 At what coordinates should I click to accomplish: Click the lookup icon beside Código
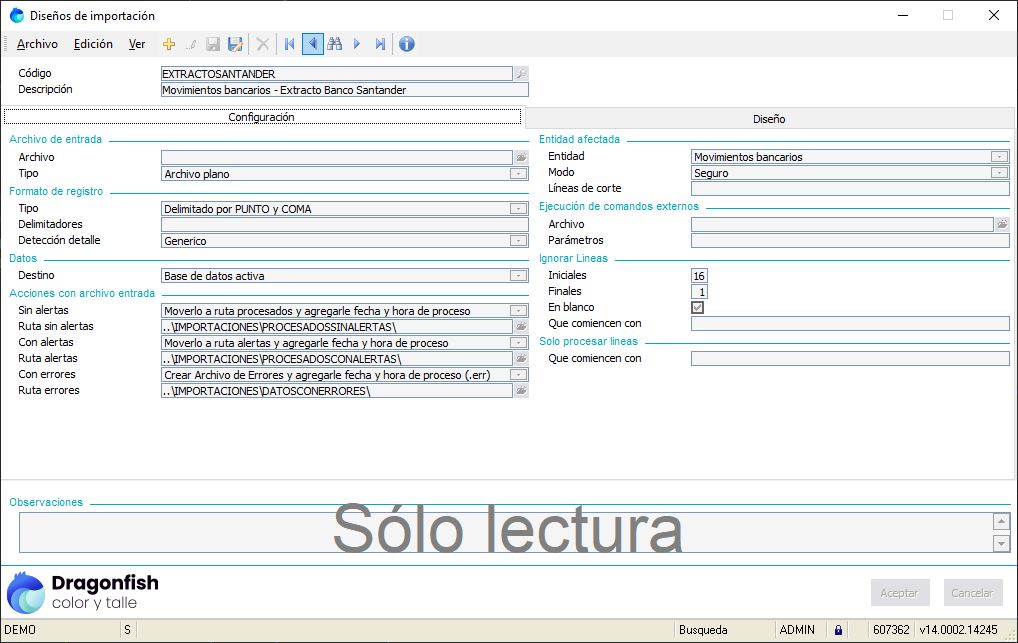(521, 73)
